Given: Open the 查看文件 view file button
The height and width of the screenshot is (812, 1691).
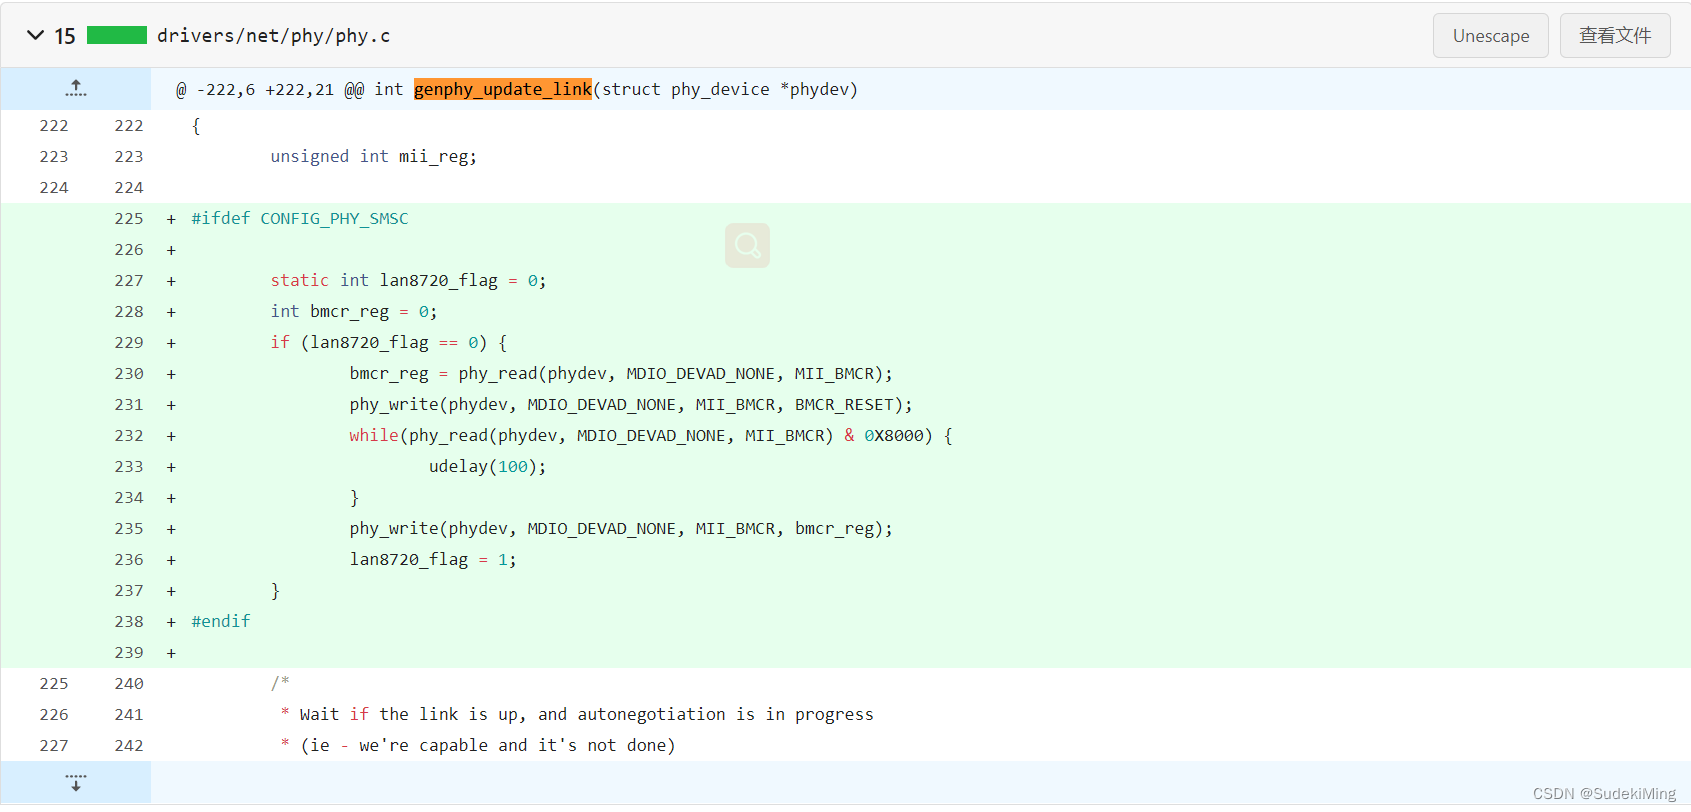Looking at the screenshot, I should pos(1615,36).
